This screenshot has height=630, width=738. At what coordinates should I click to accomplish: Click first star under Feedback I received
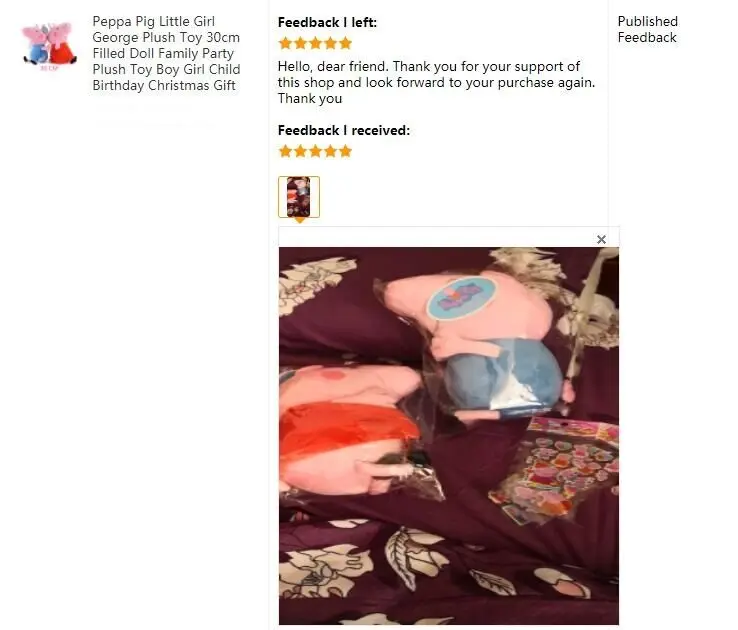click(x=285, y=151)
